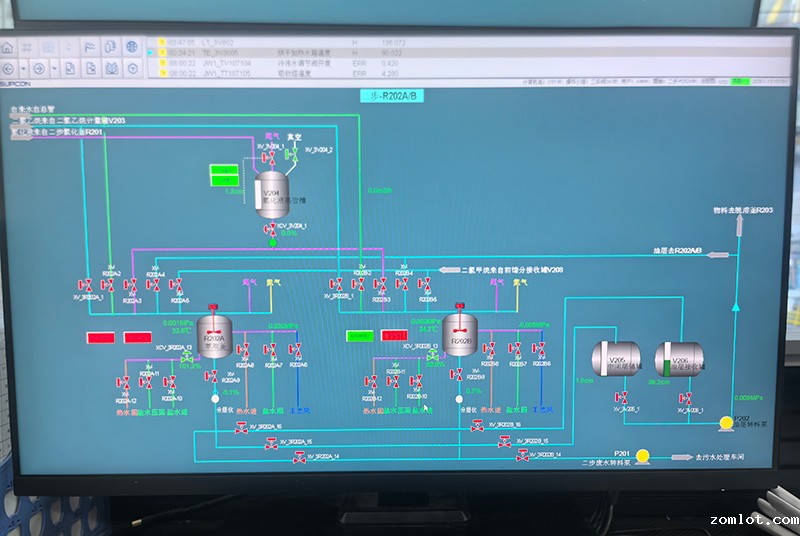Toggle valve XV_3R202A_1
The width and height of the screenshot is (800, 536).
pos(87,285)
